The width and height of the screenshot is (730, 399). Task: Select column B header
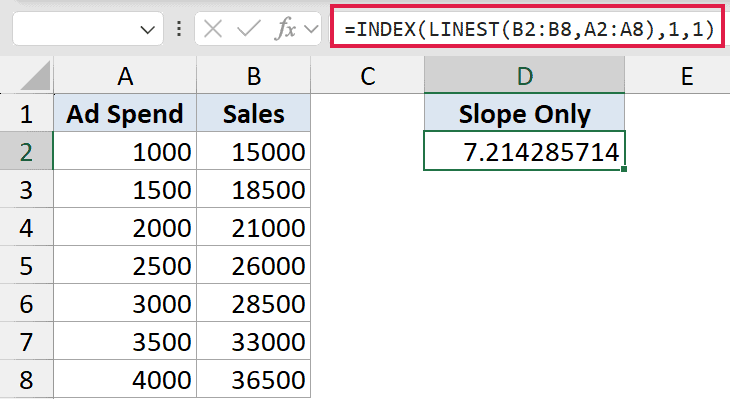253,76
